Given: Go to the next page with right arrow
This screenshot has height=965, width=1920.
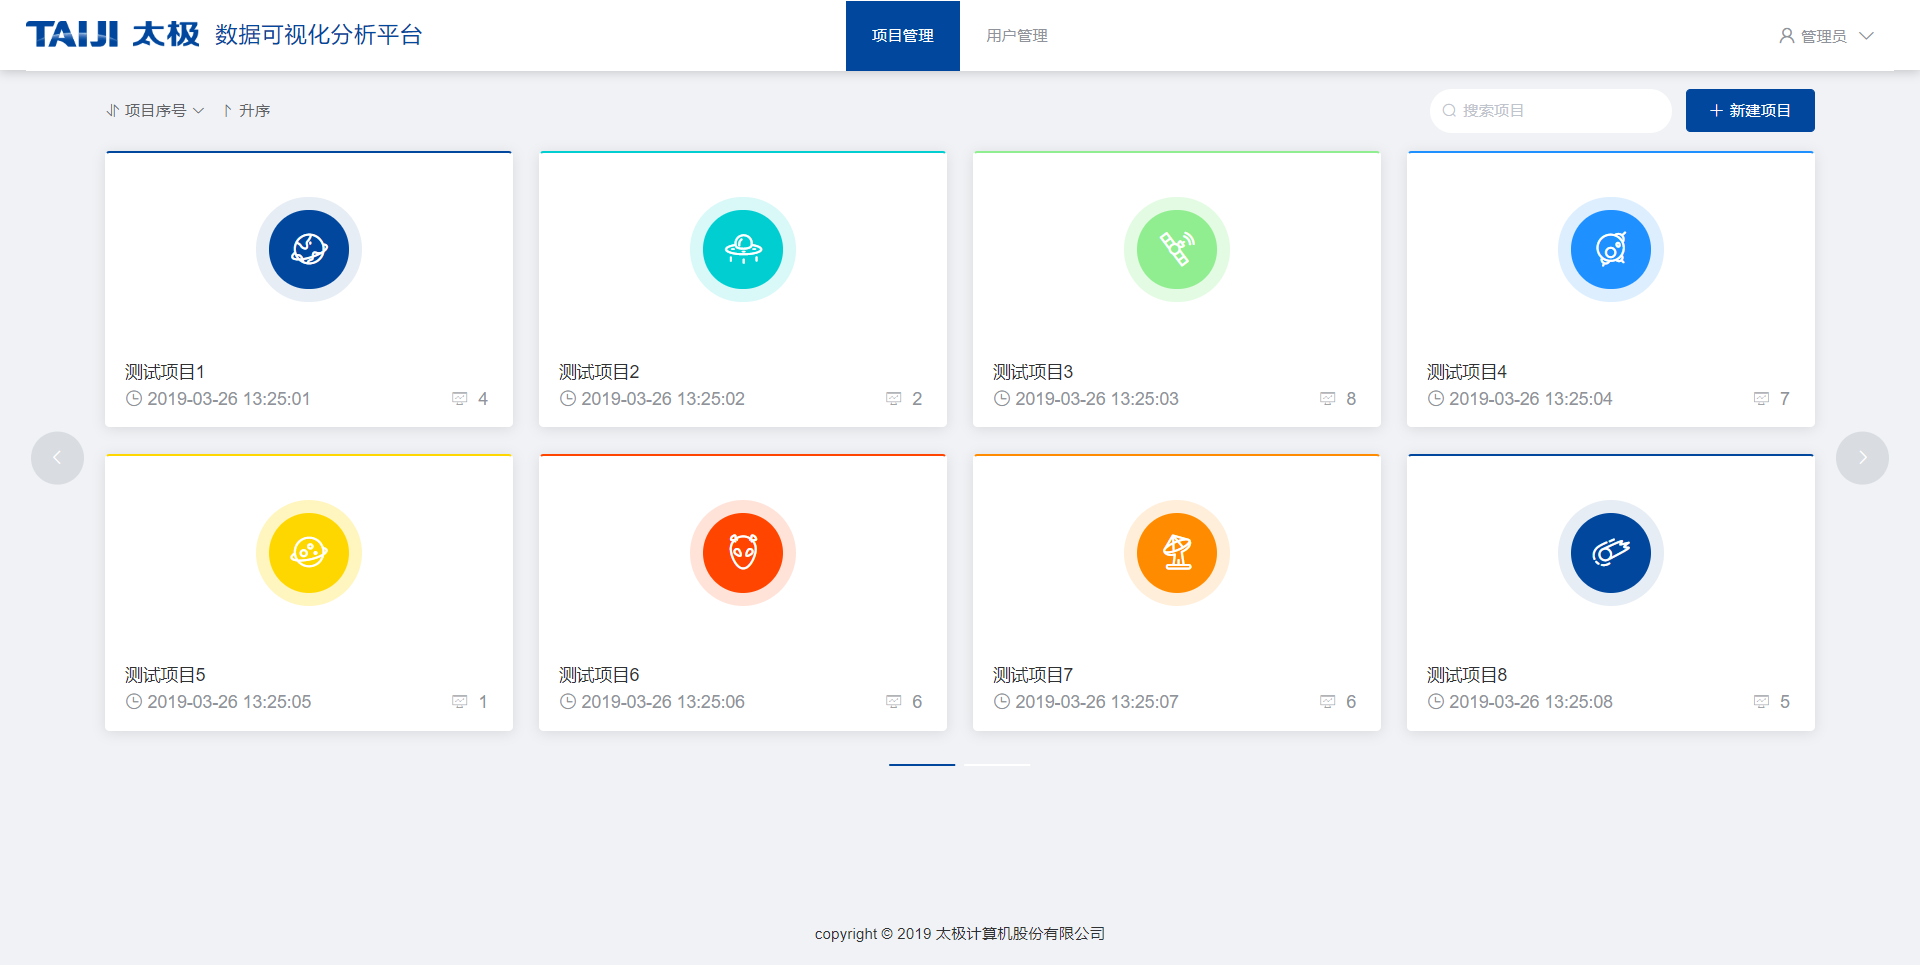Looking at the screenshot, I should [x=1862, y=458].
